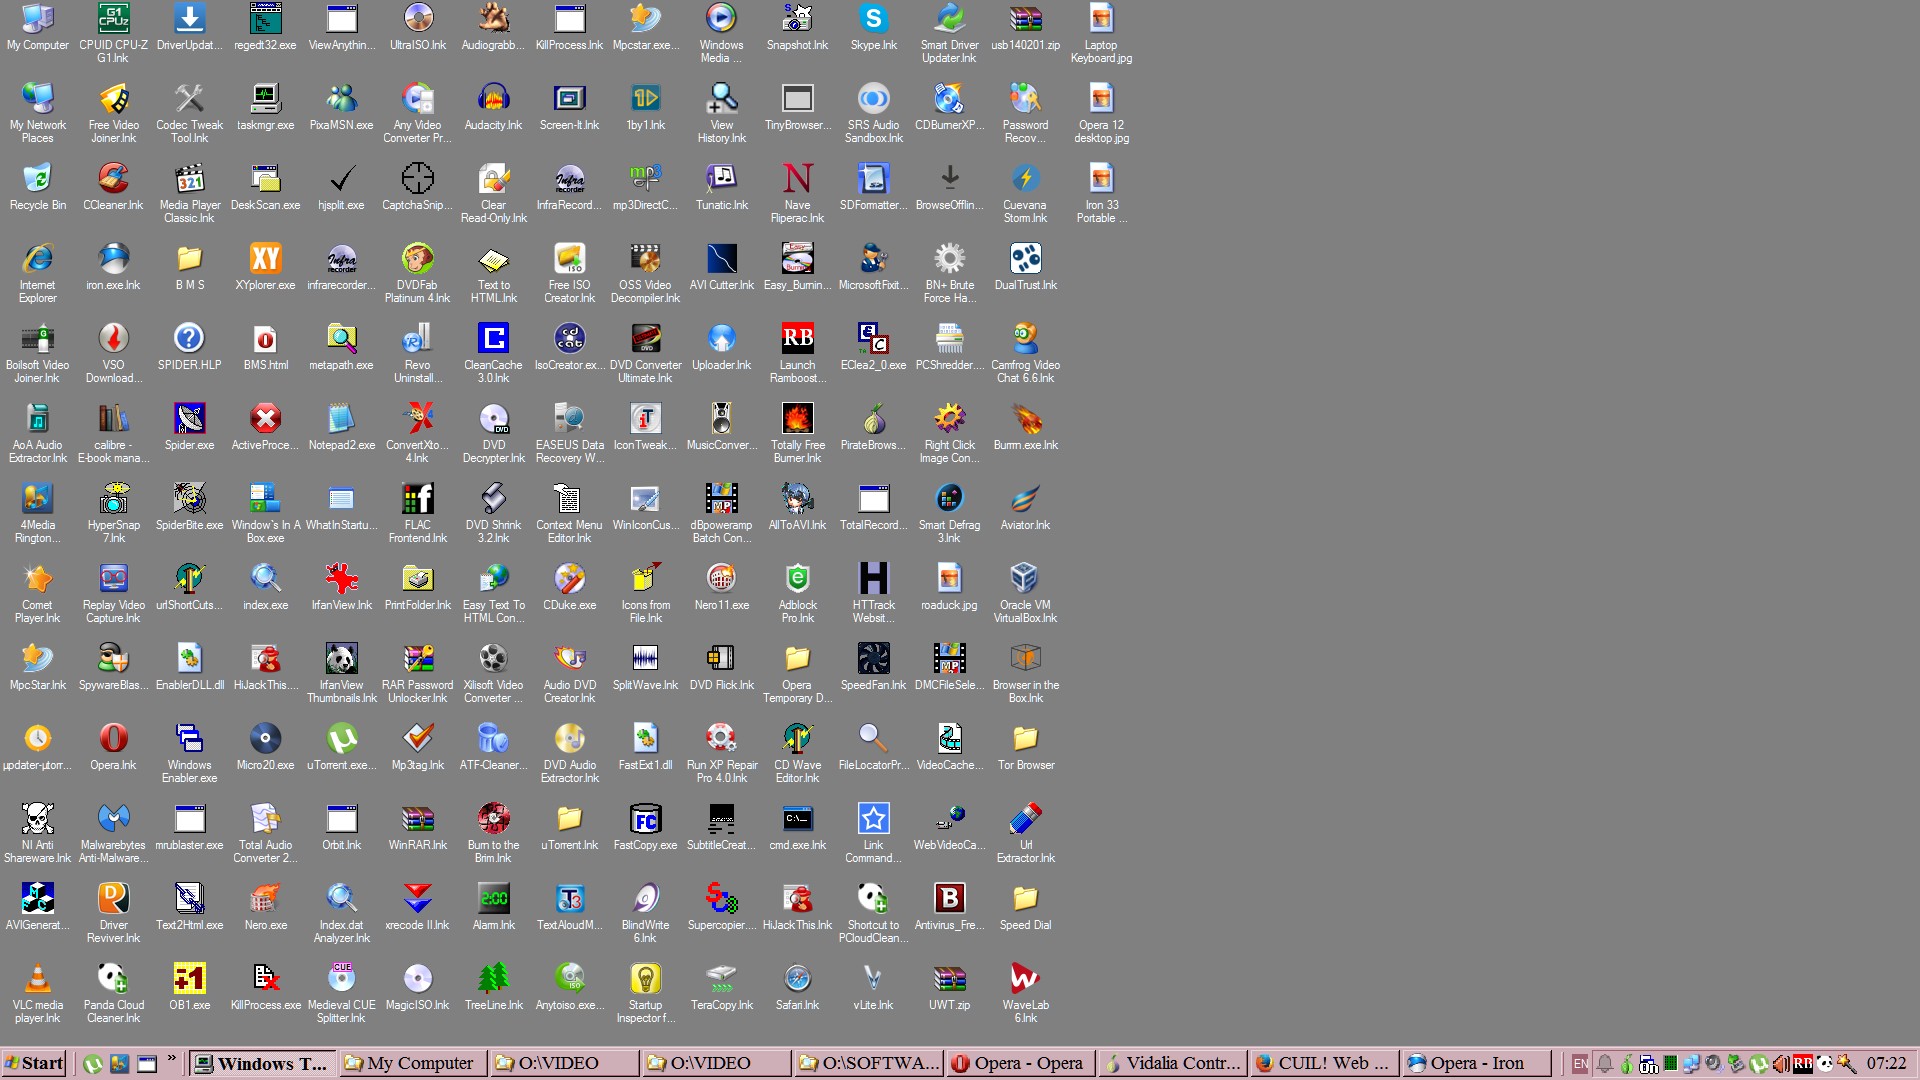The image size is (1920, 1080).
Task: Select the IrfanView shortcut icon
Action: (341, 580)
